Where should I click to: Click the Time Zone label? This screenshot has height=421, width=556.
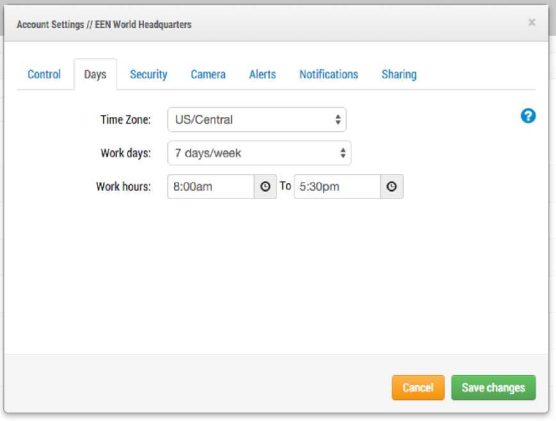click(126, 120)
